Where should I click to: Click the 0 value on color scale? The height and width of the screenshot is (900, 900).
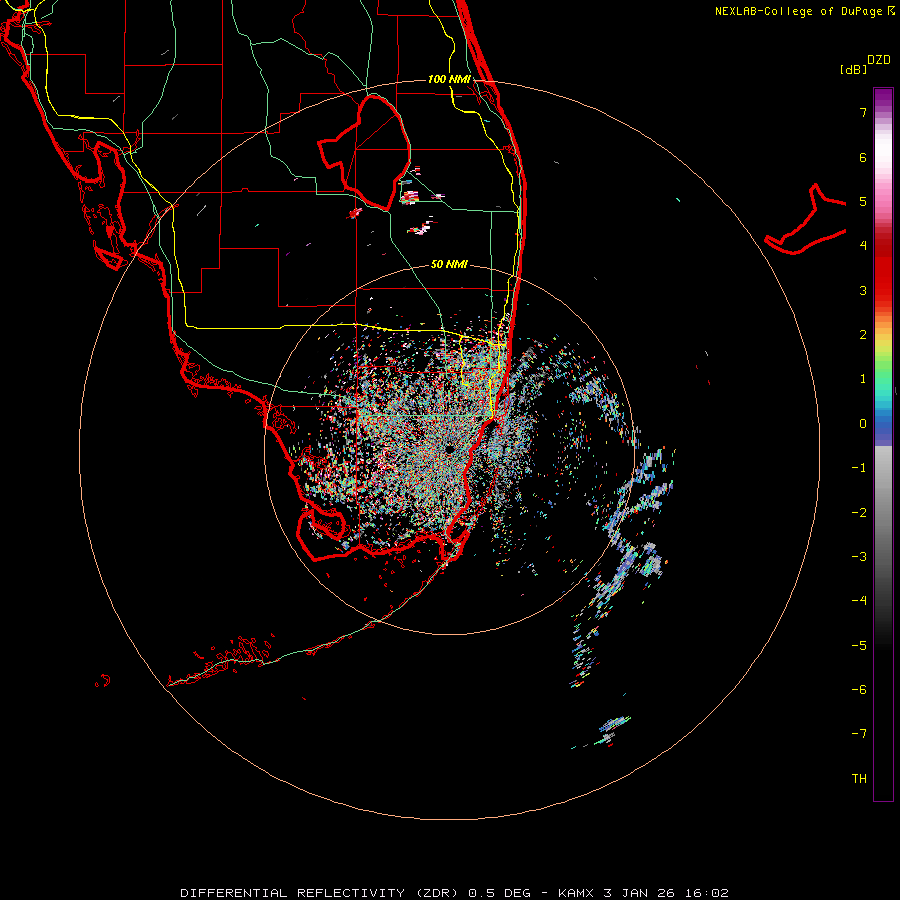[863, 424]
